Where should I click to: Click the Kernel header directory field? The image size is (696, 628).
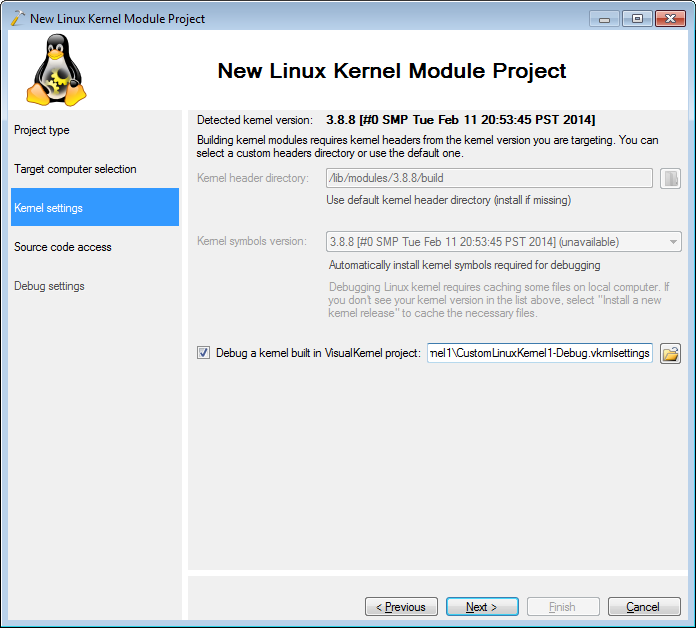click(x=489, y=178)
